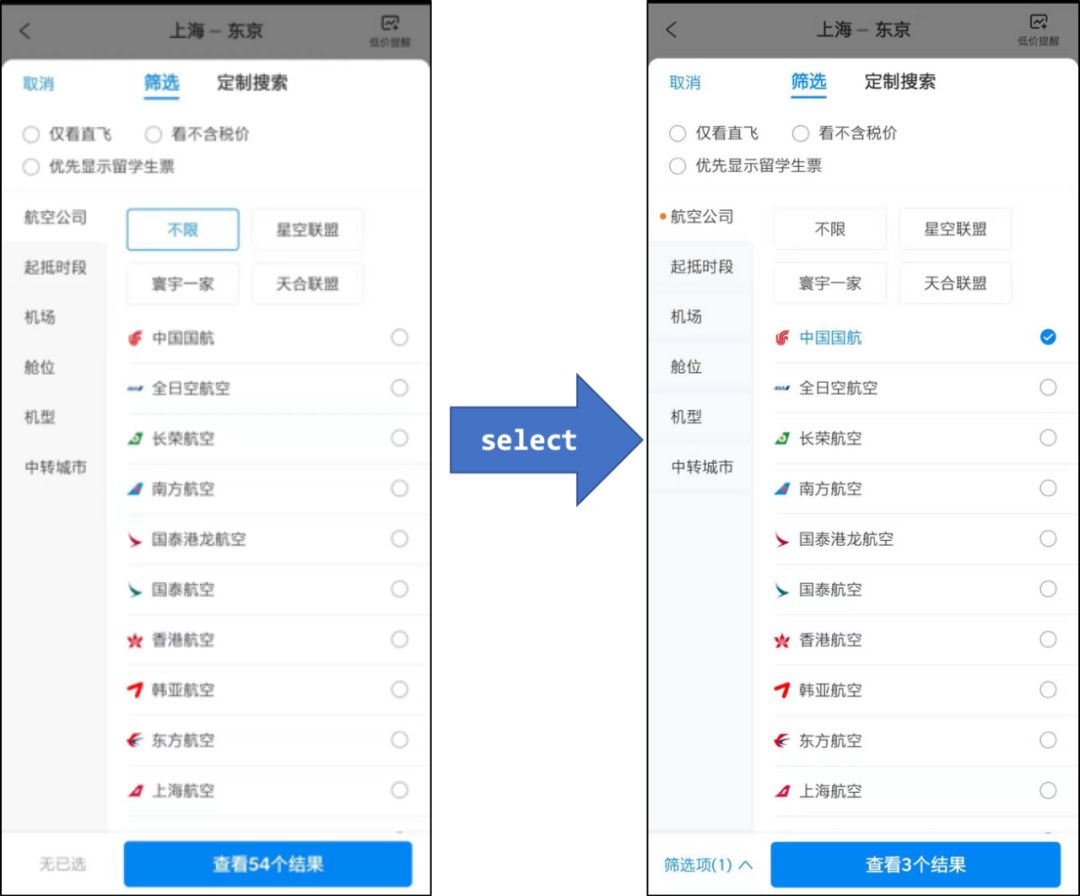Open low-price alert icon in left screen header

(390, 31)
